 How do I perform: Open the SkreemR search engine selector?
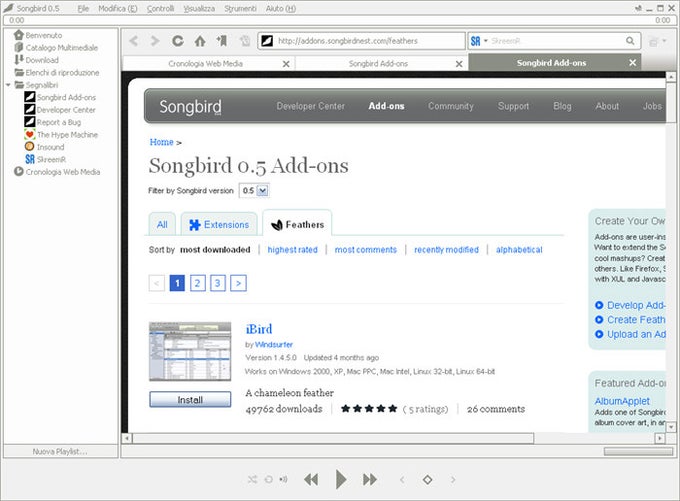(x=479, y=41)
